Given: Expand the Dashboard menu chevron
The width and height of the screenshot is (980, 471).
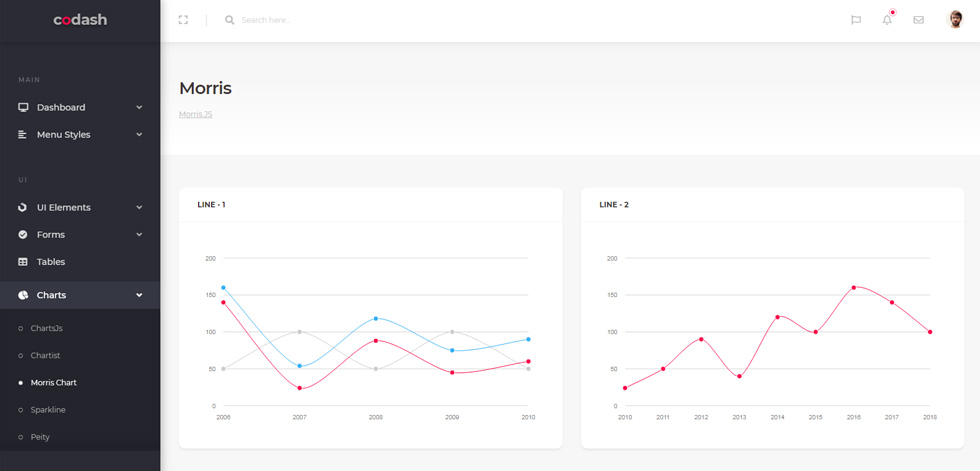Looking at the screenshot, I should coord(139,107).
